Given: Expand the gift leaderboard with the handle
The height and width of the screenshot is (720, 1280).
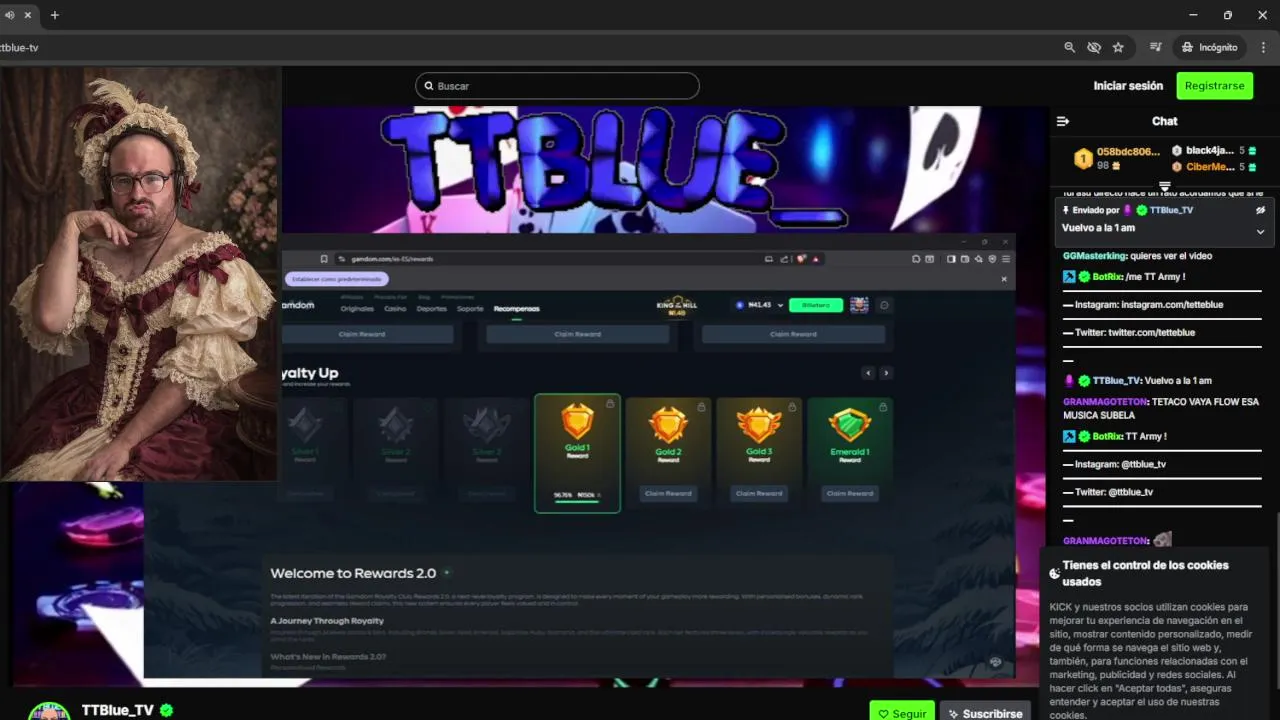Looking at the screenshot, I should [1165, 186].
